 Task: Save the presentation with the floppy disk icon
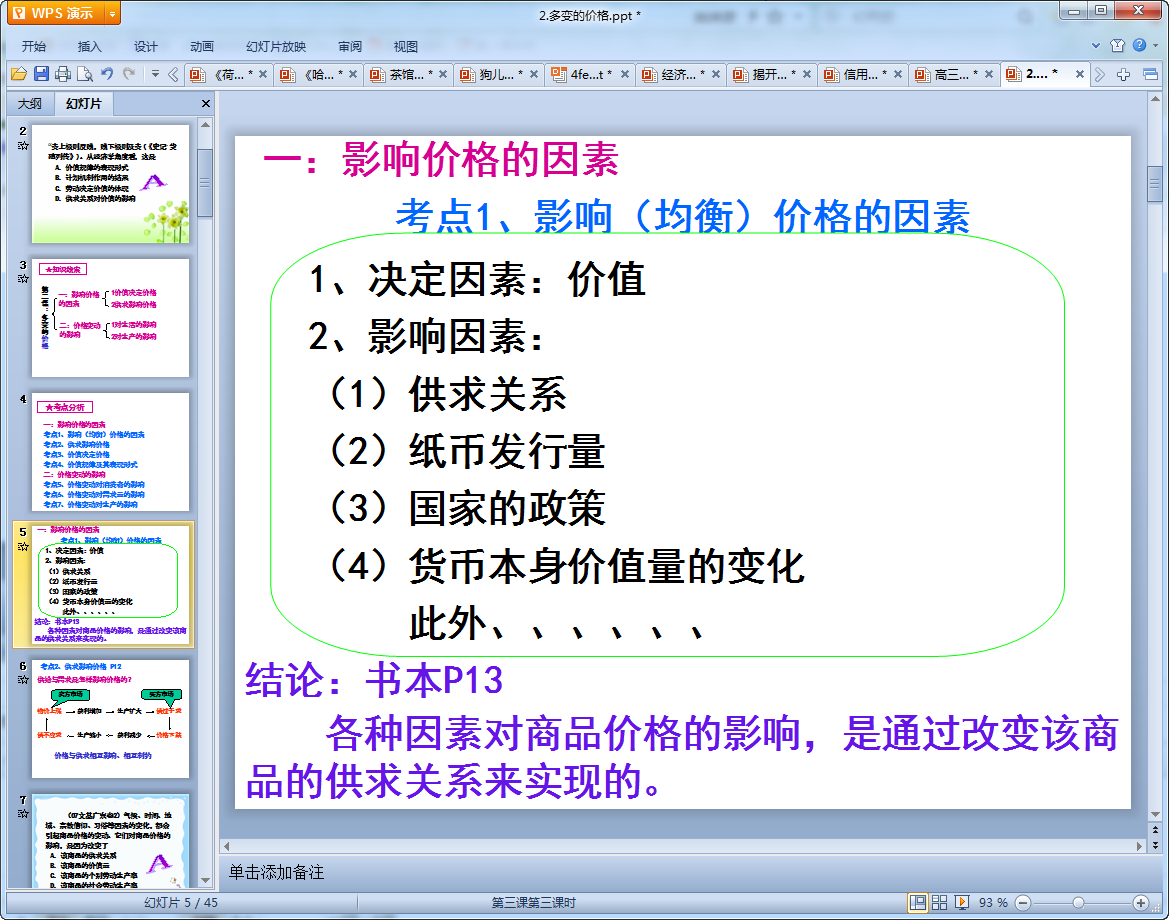(x=41, y=74)
